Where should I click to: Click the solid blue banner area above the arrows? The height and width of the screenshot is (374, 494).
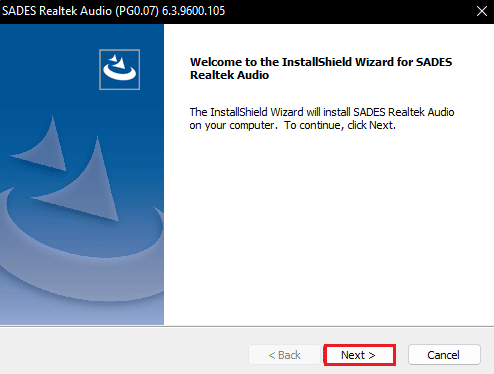point(50,67)
